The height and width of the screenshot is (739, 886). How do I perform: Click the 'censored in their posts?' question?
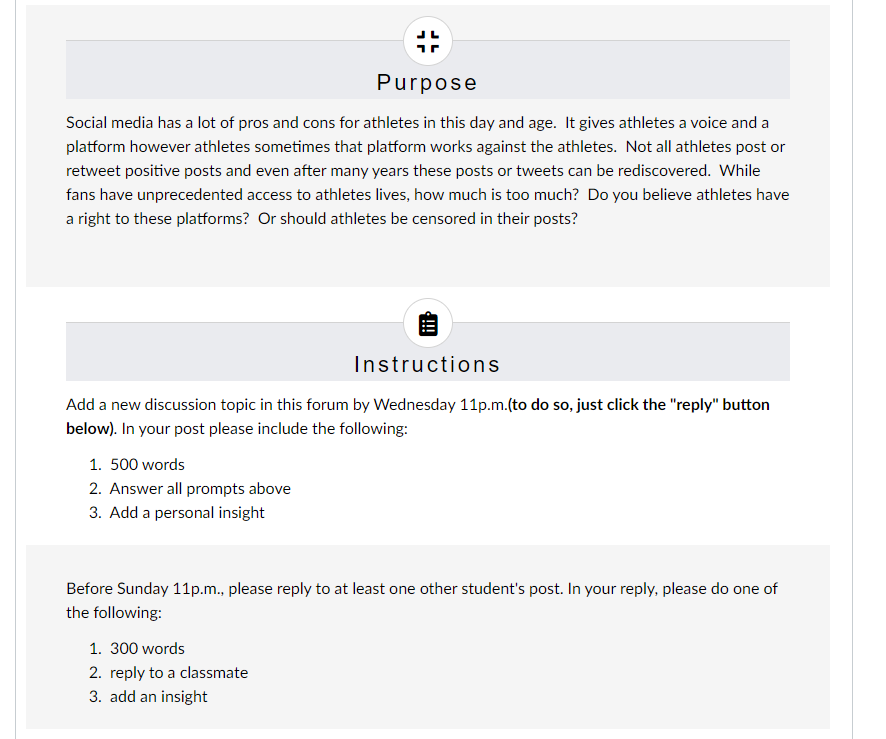point(418,219)
